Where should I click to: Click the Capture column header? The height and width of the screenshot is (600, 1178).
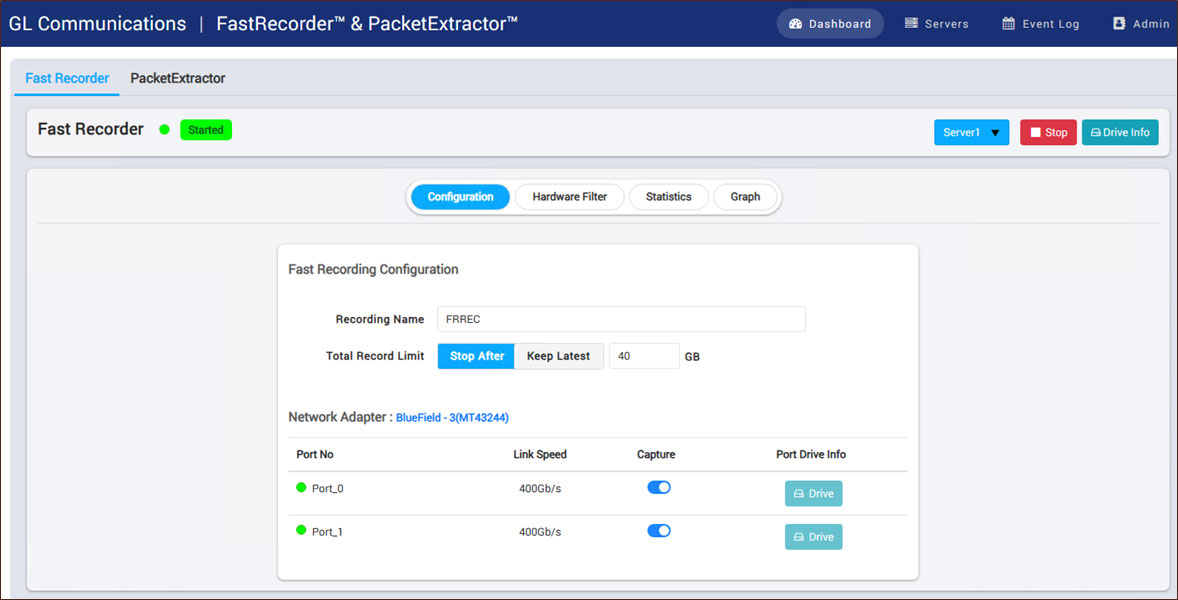[x=656, y=454]
